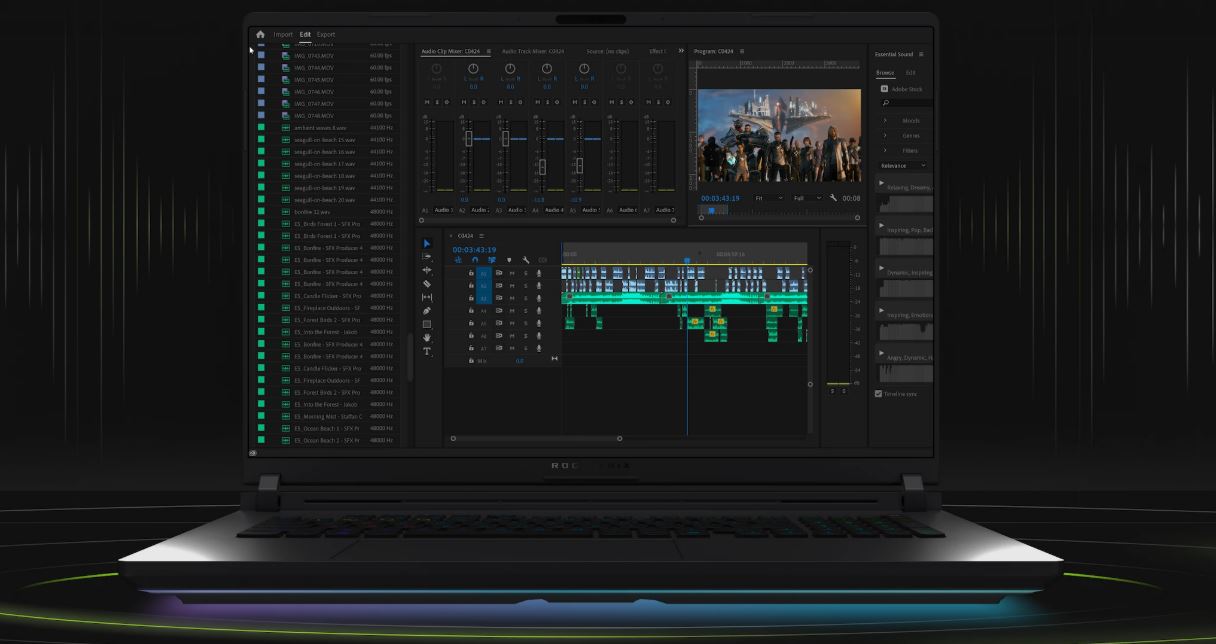Open Program monitor wrench settings
Viewport: 1216px width, 644px height.
[x=833, y=198]
